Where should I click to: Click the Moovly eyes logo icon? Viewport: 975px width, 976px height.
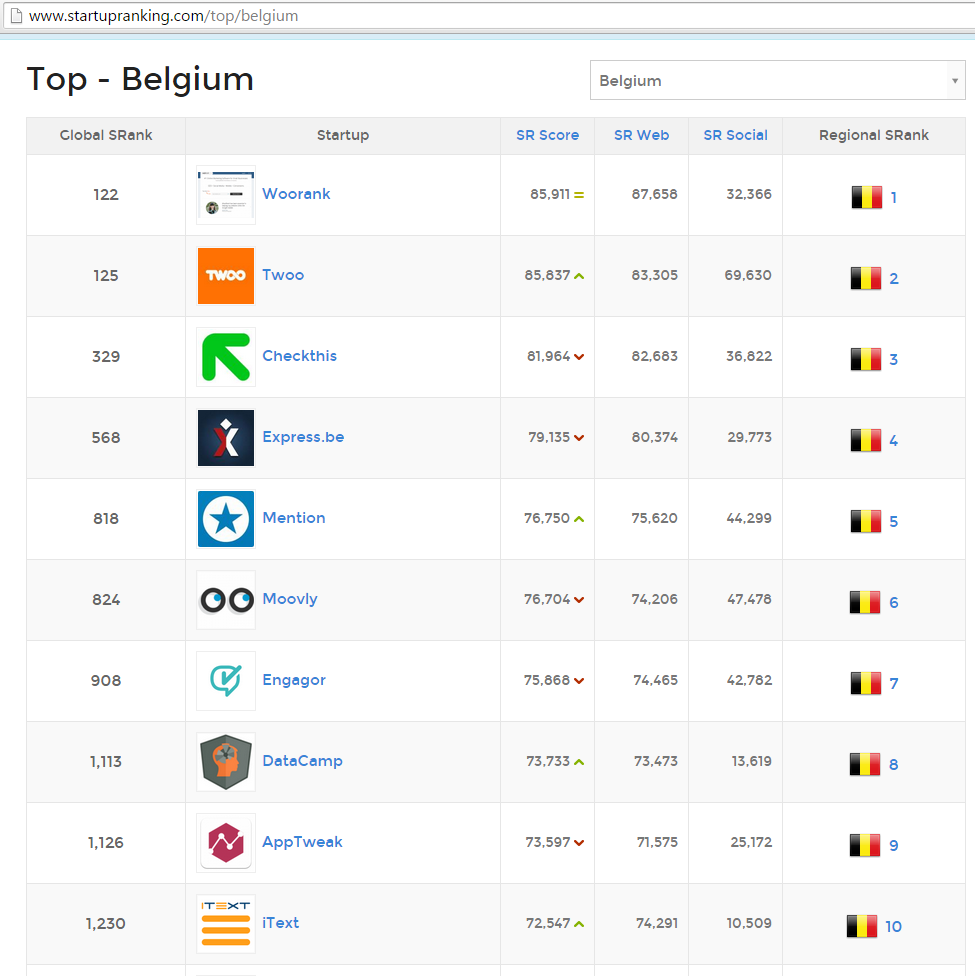pyautogui.click(x=226, y=600)
